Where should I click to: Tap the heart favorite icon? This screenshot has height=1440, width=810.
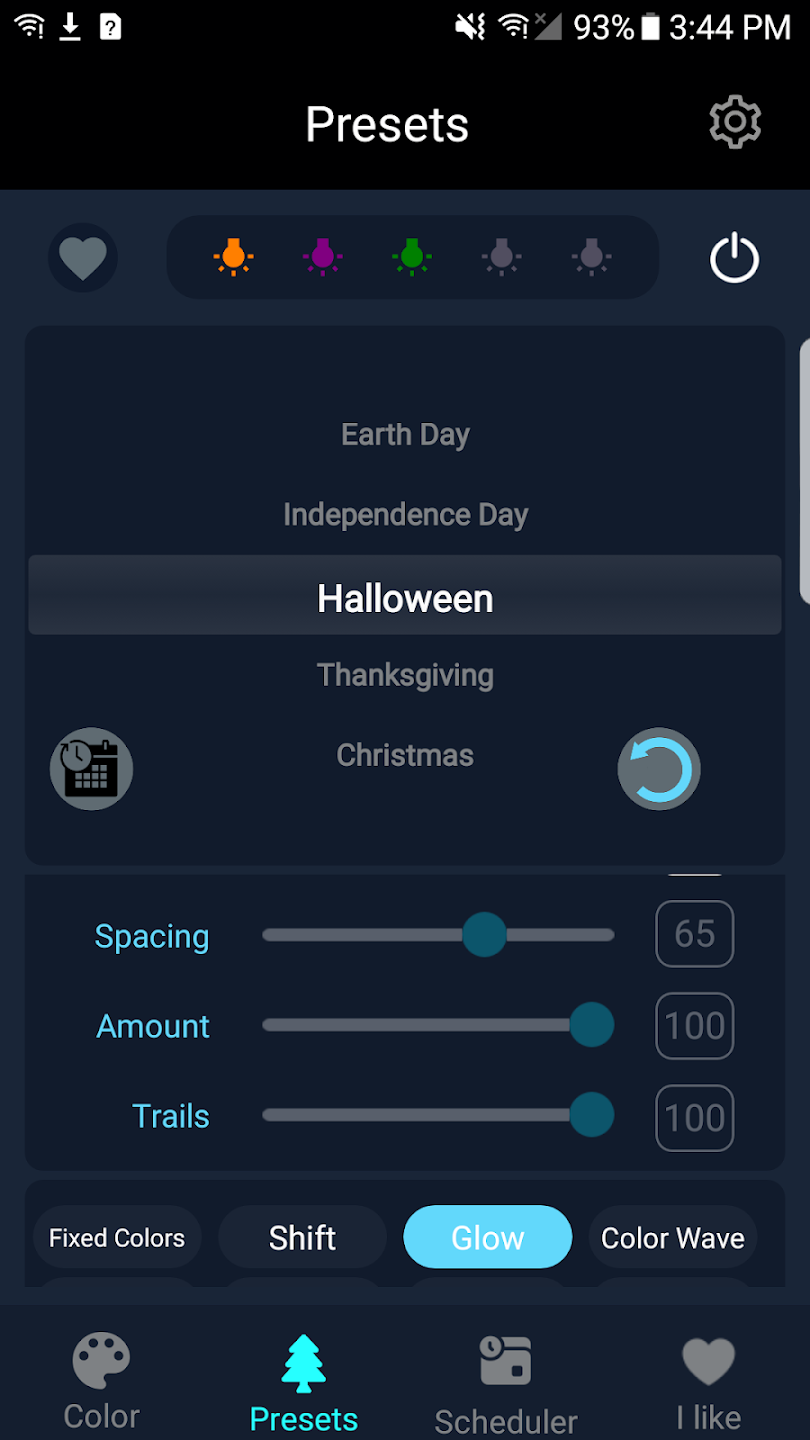[x=83, y=258]
